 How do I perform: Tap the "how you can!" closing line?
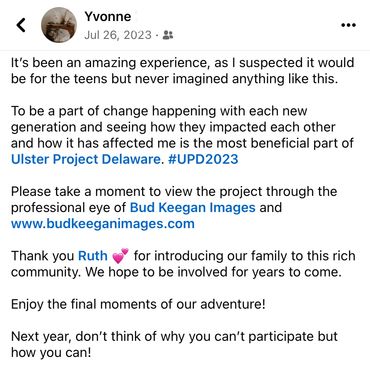click(51, 353)
